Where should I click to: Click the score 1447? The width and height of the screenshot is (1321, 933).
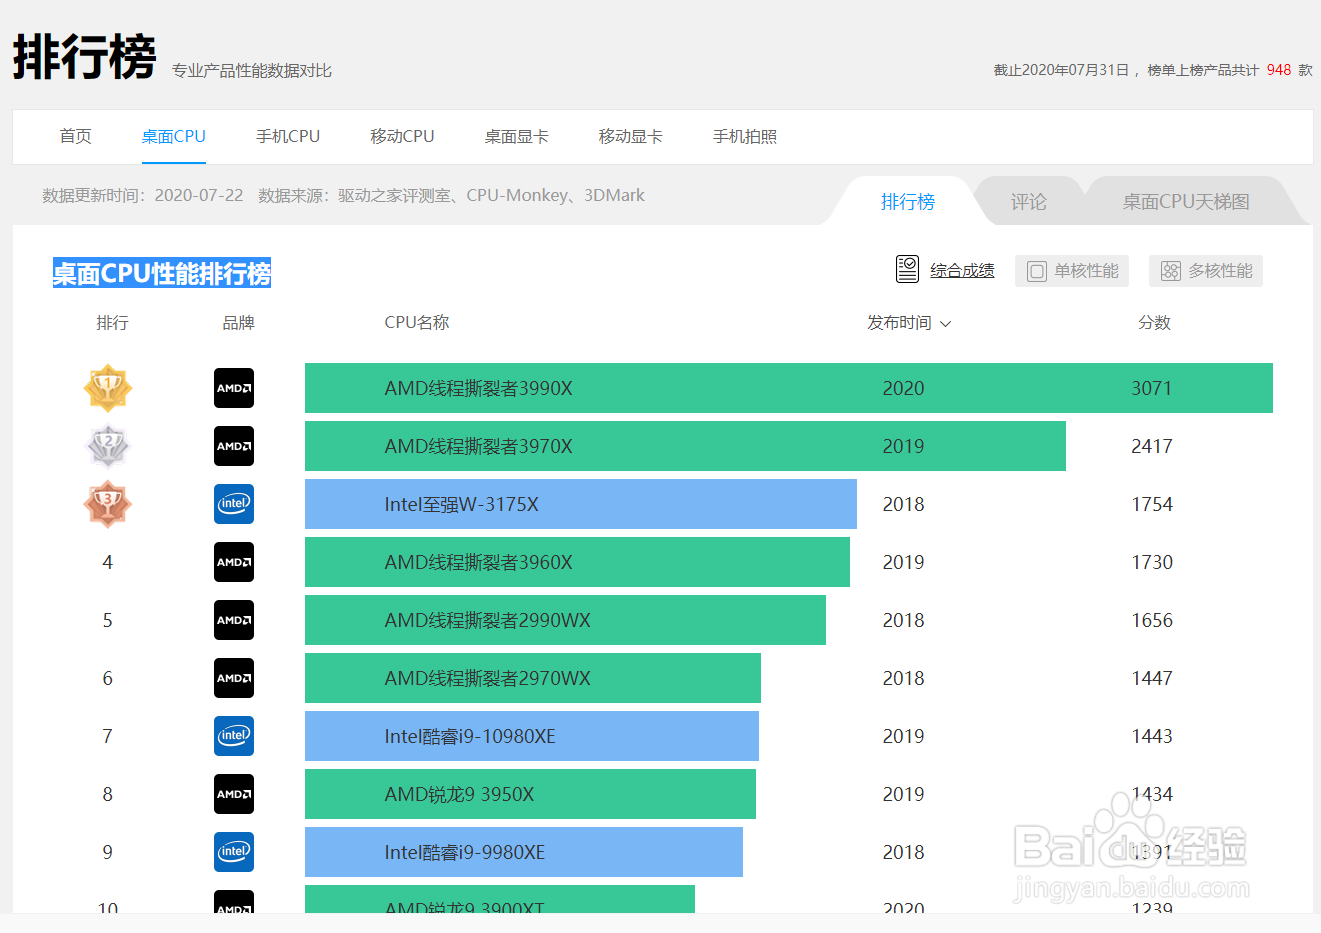[x=1152, y=678]
